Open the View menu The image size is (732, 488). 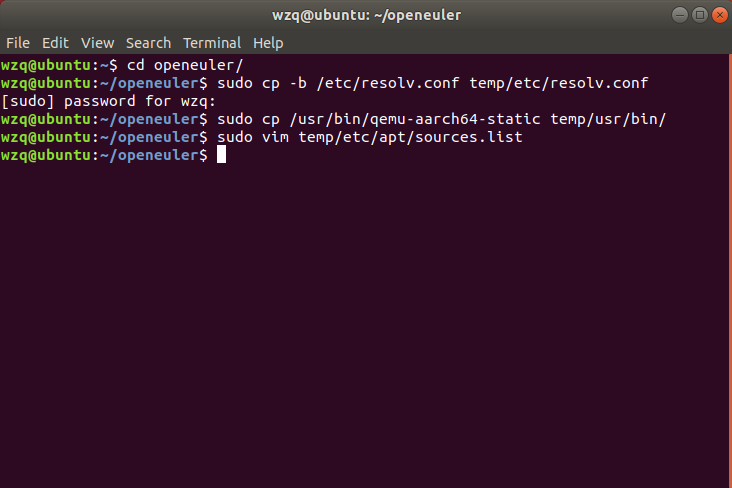pos(98,43)
